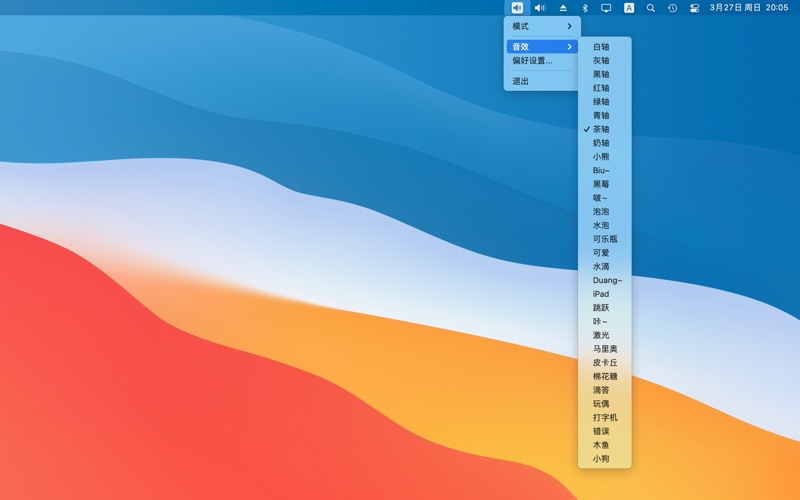800x500 pixels.
Task: Switch sound effect to 红轴
Action: click(x=601, y=88)
